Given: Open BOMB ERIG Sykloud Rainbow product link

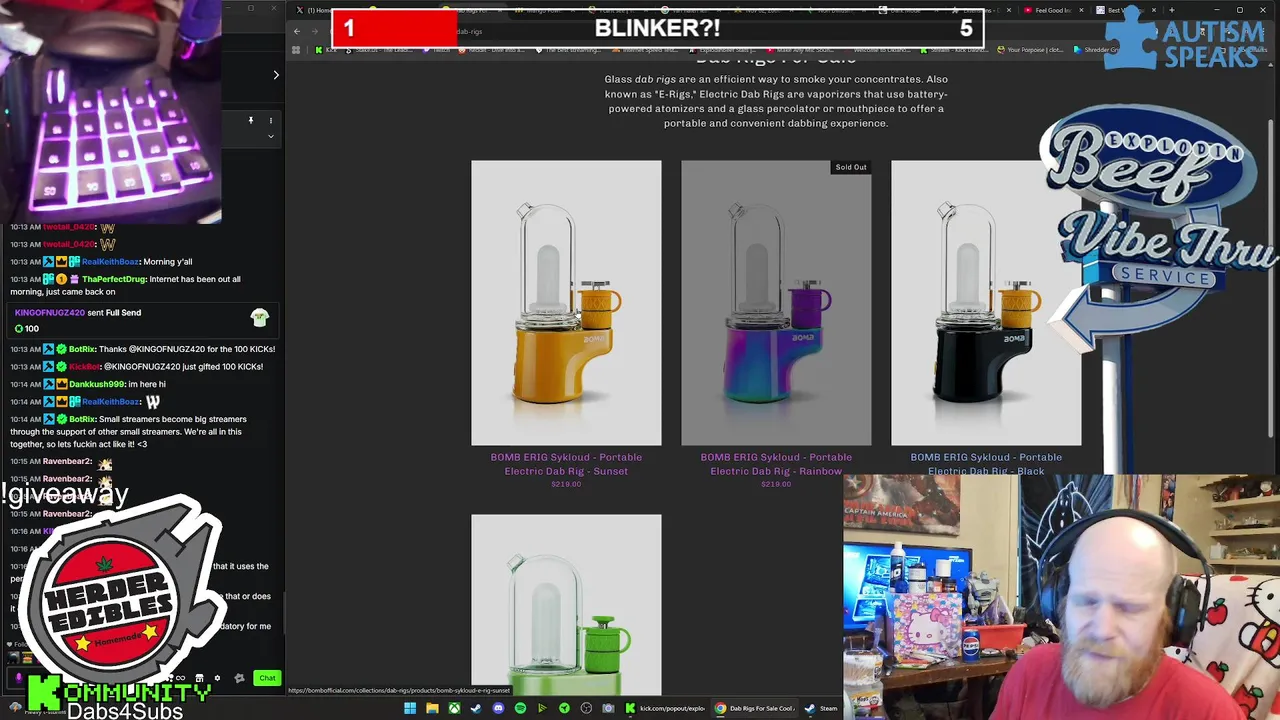Looking at the screenshot, I should [776, 464].
